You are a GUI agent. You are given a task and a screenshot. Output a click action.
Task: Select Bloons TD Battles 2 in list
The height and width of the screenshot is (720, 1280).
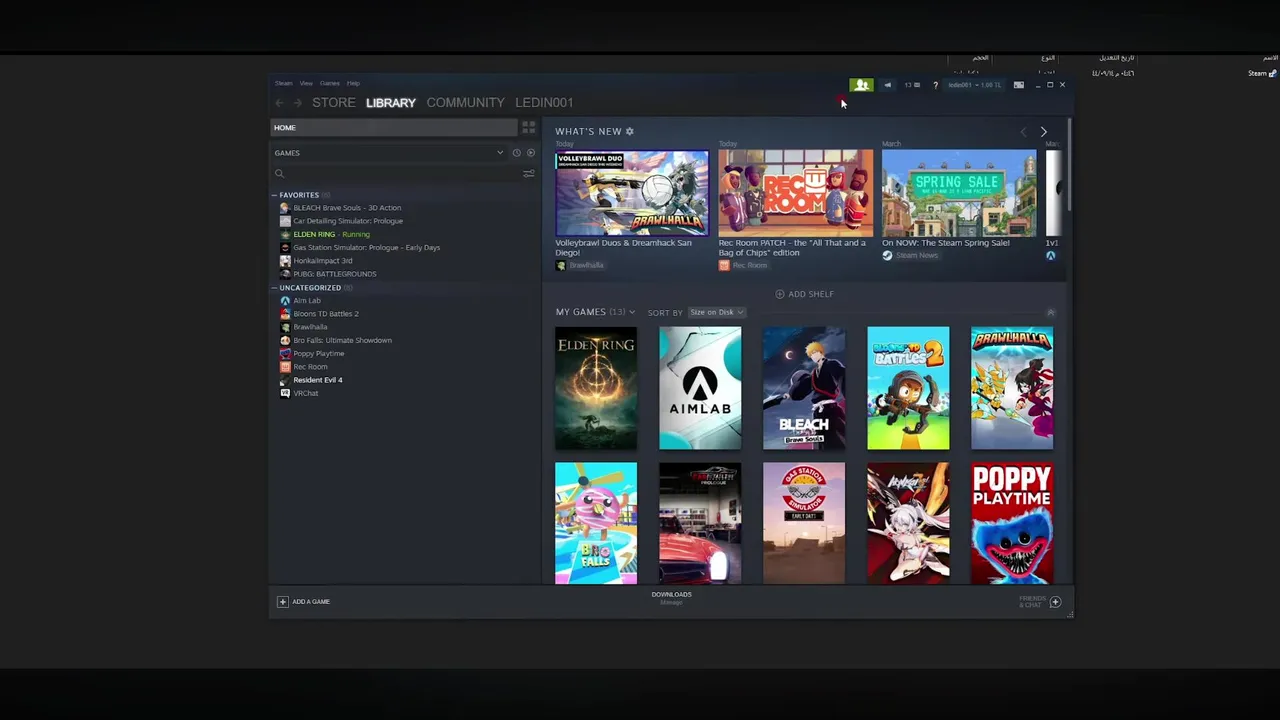pos(325,314)
